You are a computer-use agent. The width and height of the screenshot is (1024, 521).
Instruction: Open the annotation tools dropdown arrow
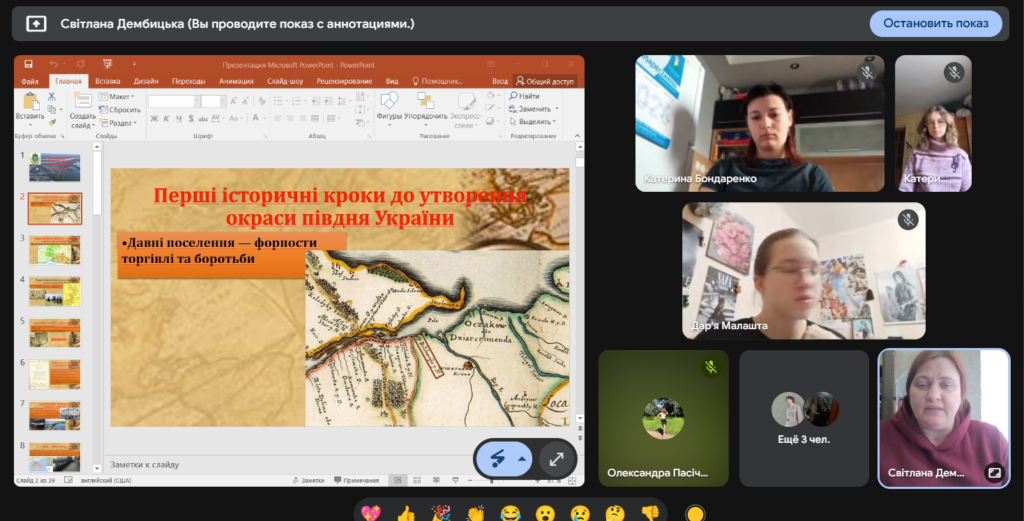(522, 459)
